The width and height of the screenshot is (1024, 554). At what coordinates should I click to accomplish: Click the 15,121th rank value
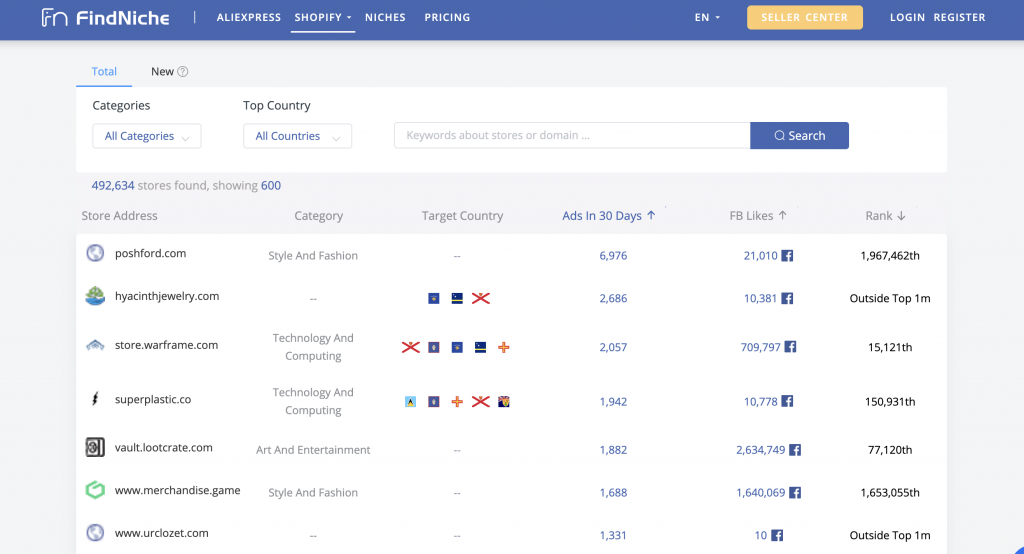890,347
